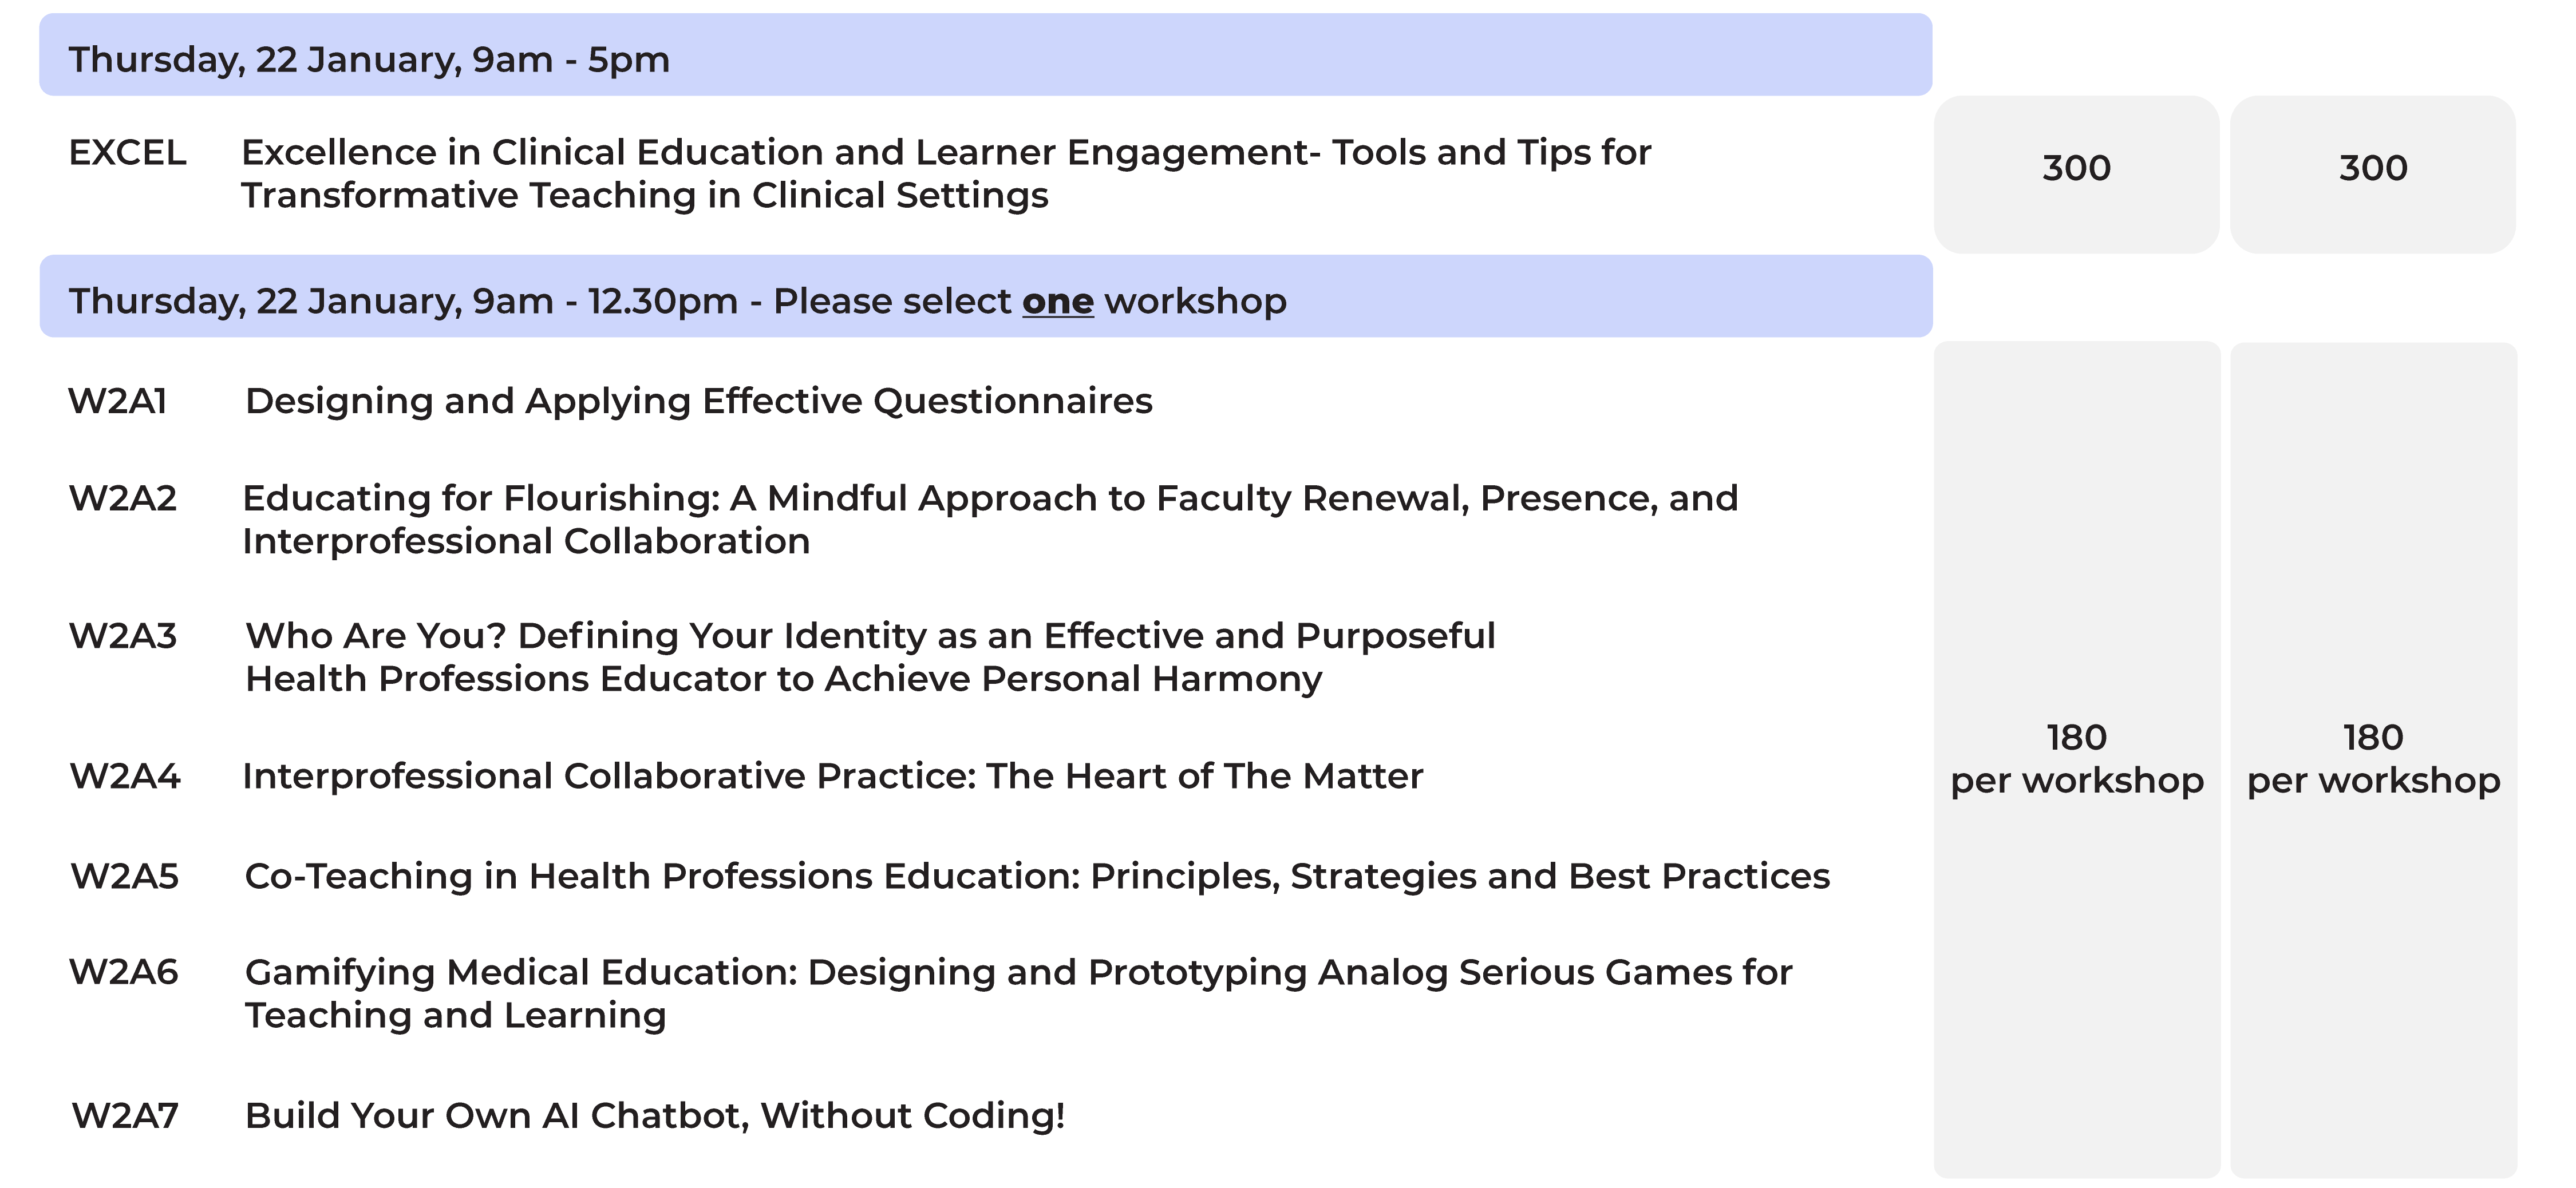Click the left-hand 300 fee cell
This screenshot has height=1188, width=2576.
[2076, 169]
